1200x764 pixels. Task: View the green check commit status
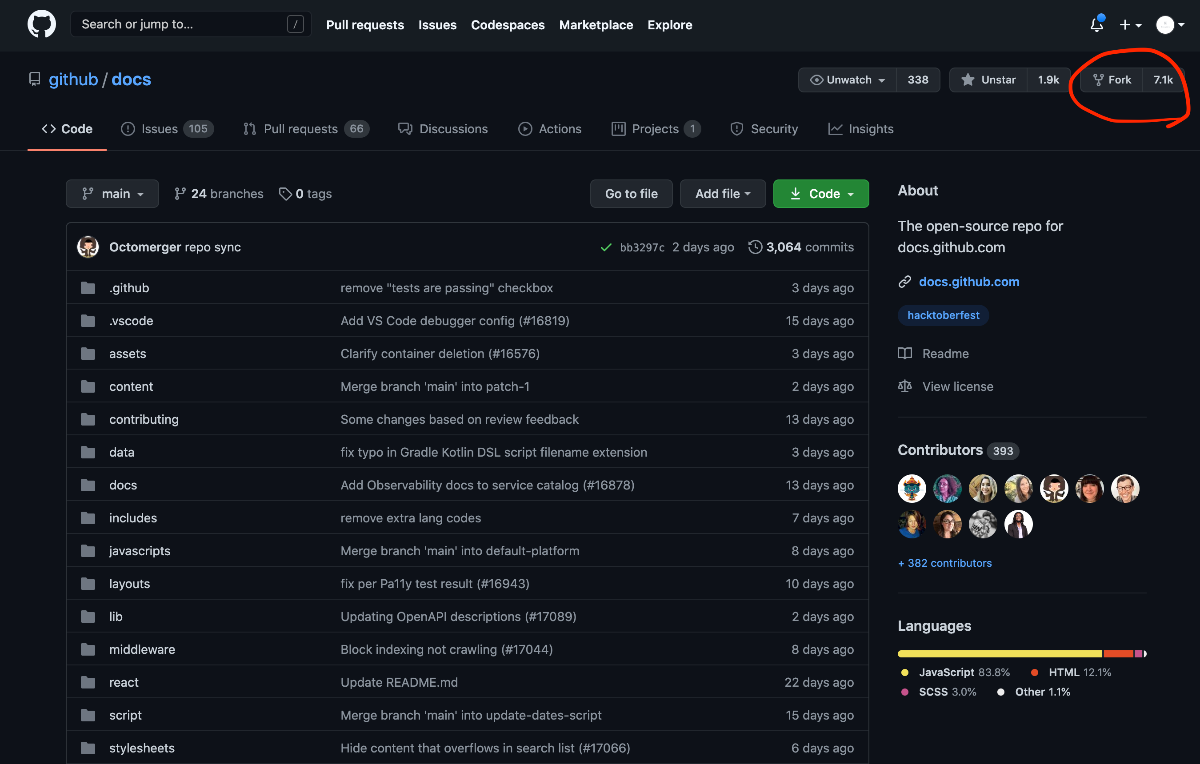[606, 247]
